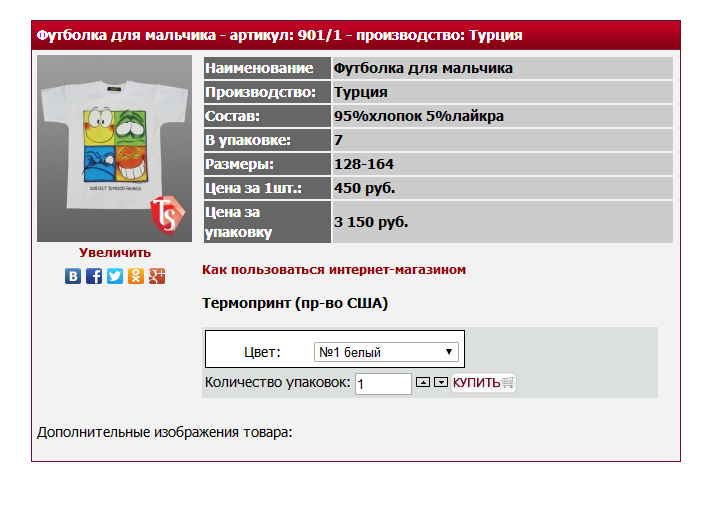This screenshot has height=522, width=725.
Task: Click the Производство label cell
Action: (267, 92)
